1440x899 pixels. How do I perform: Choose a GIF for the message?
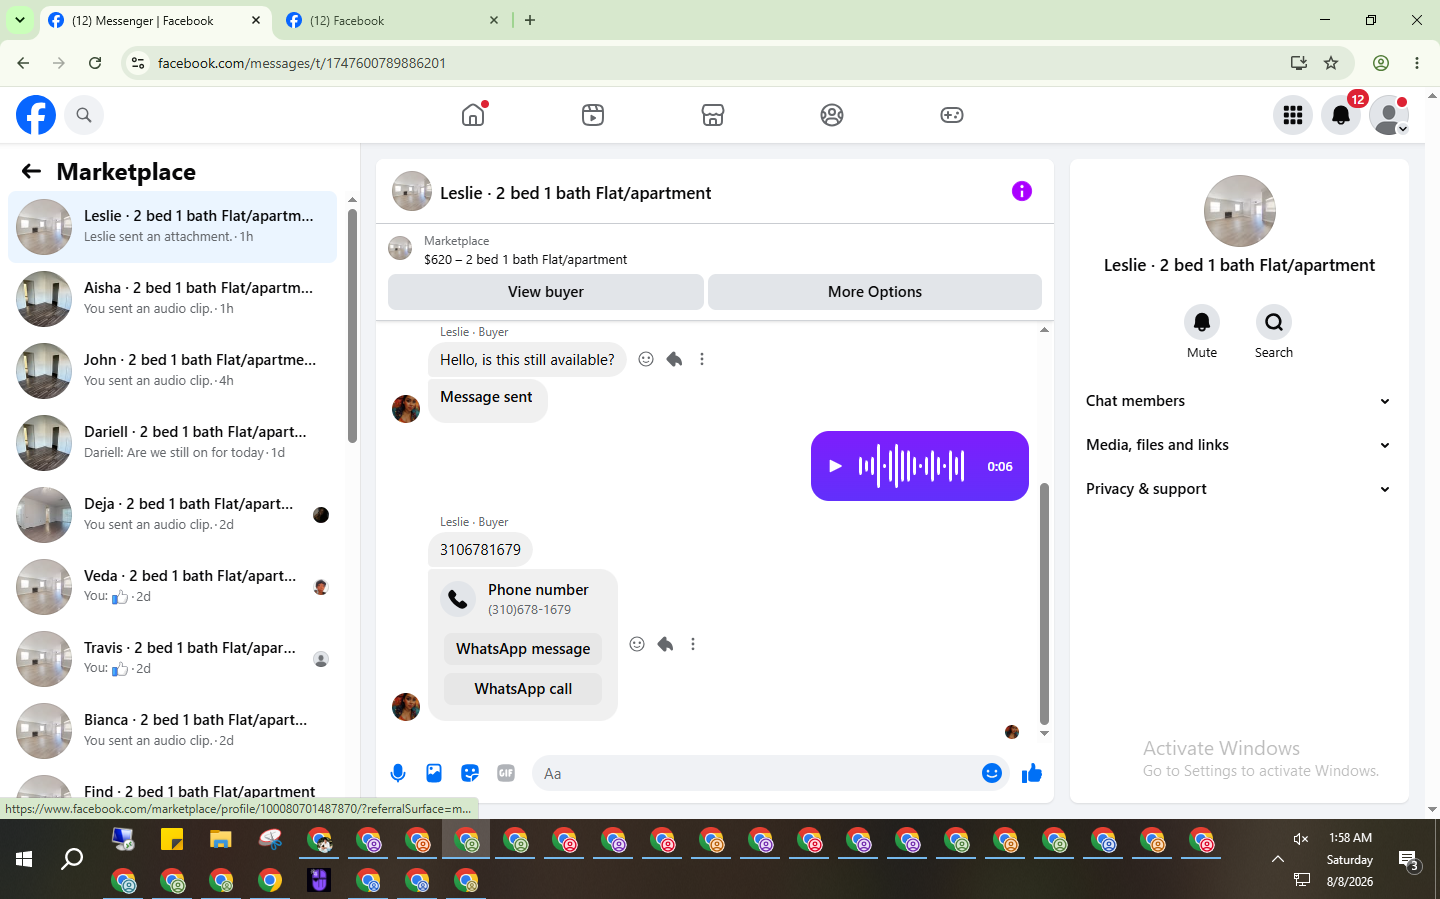[x=506, y=773]
